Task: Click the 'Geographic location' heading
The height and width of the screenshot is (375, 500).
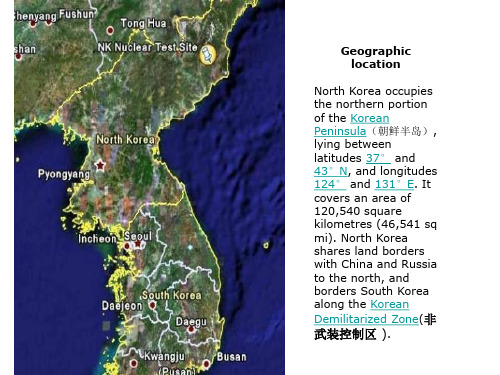Action: point(376,57)
